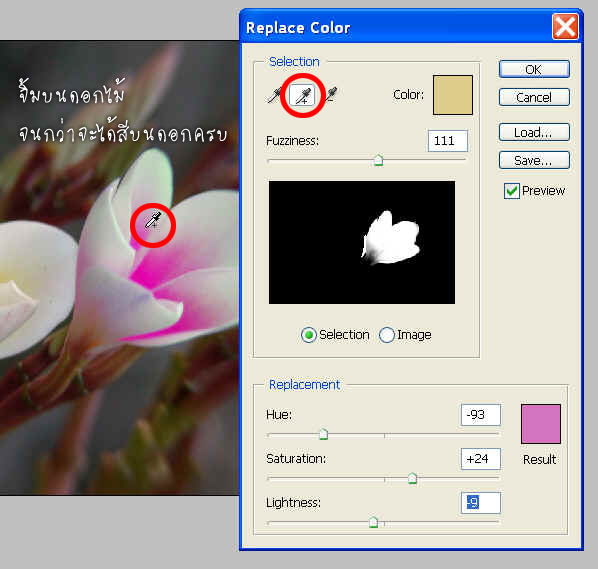Click the Hue value field
The image size is (598, 569).
click(x=481, y=415)
